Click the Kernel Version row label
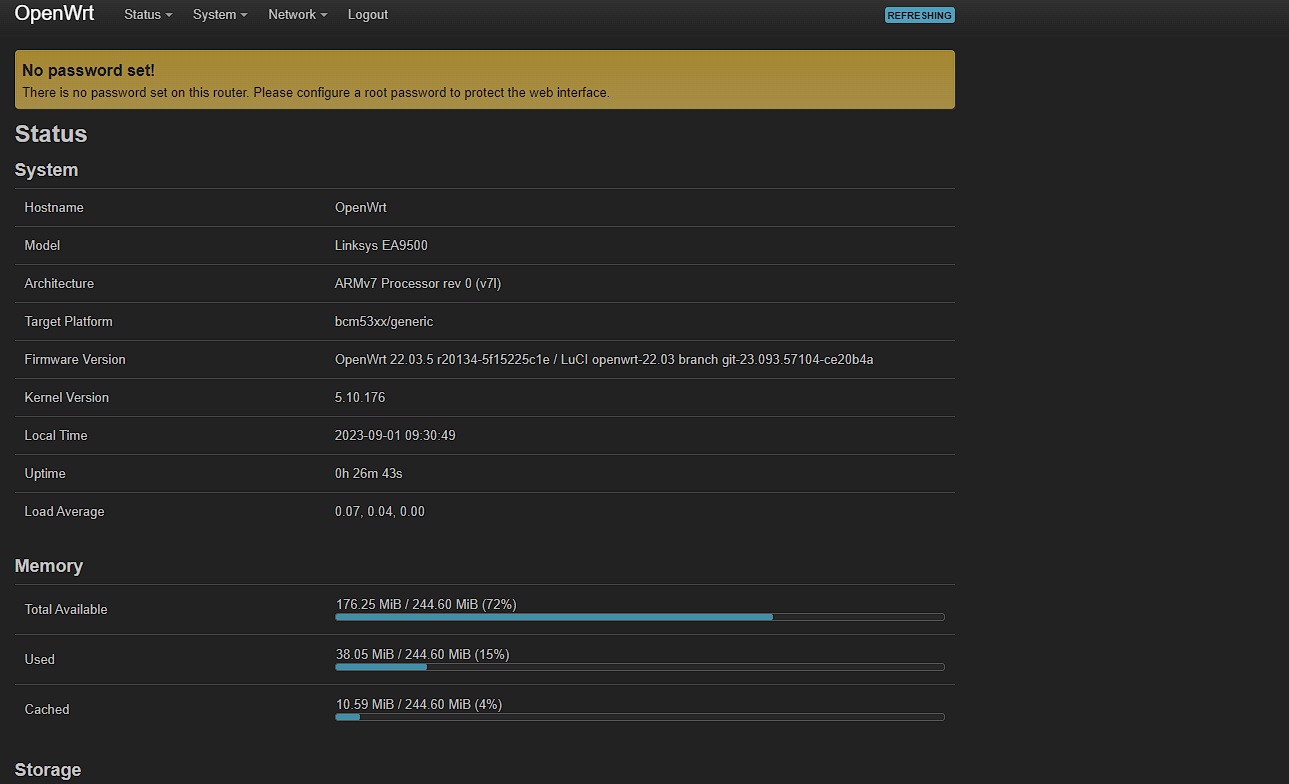This screenshot has width=1289, height=784. click(67, 398)
